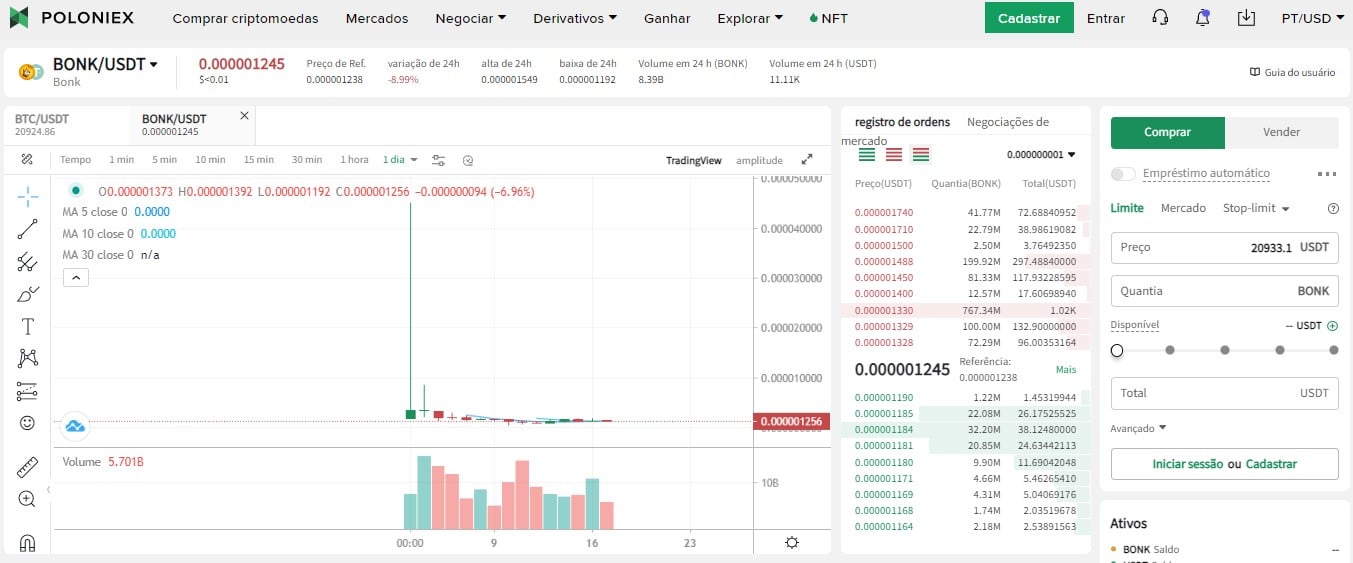Screen dimensions: 1353x563
Task: Show sell orders only view
Action: click(894, 154)
